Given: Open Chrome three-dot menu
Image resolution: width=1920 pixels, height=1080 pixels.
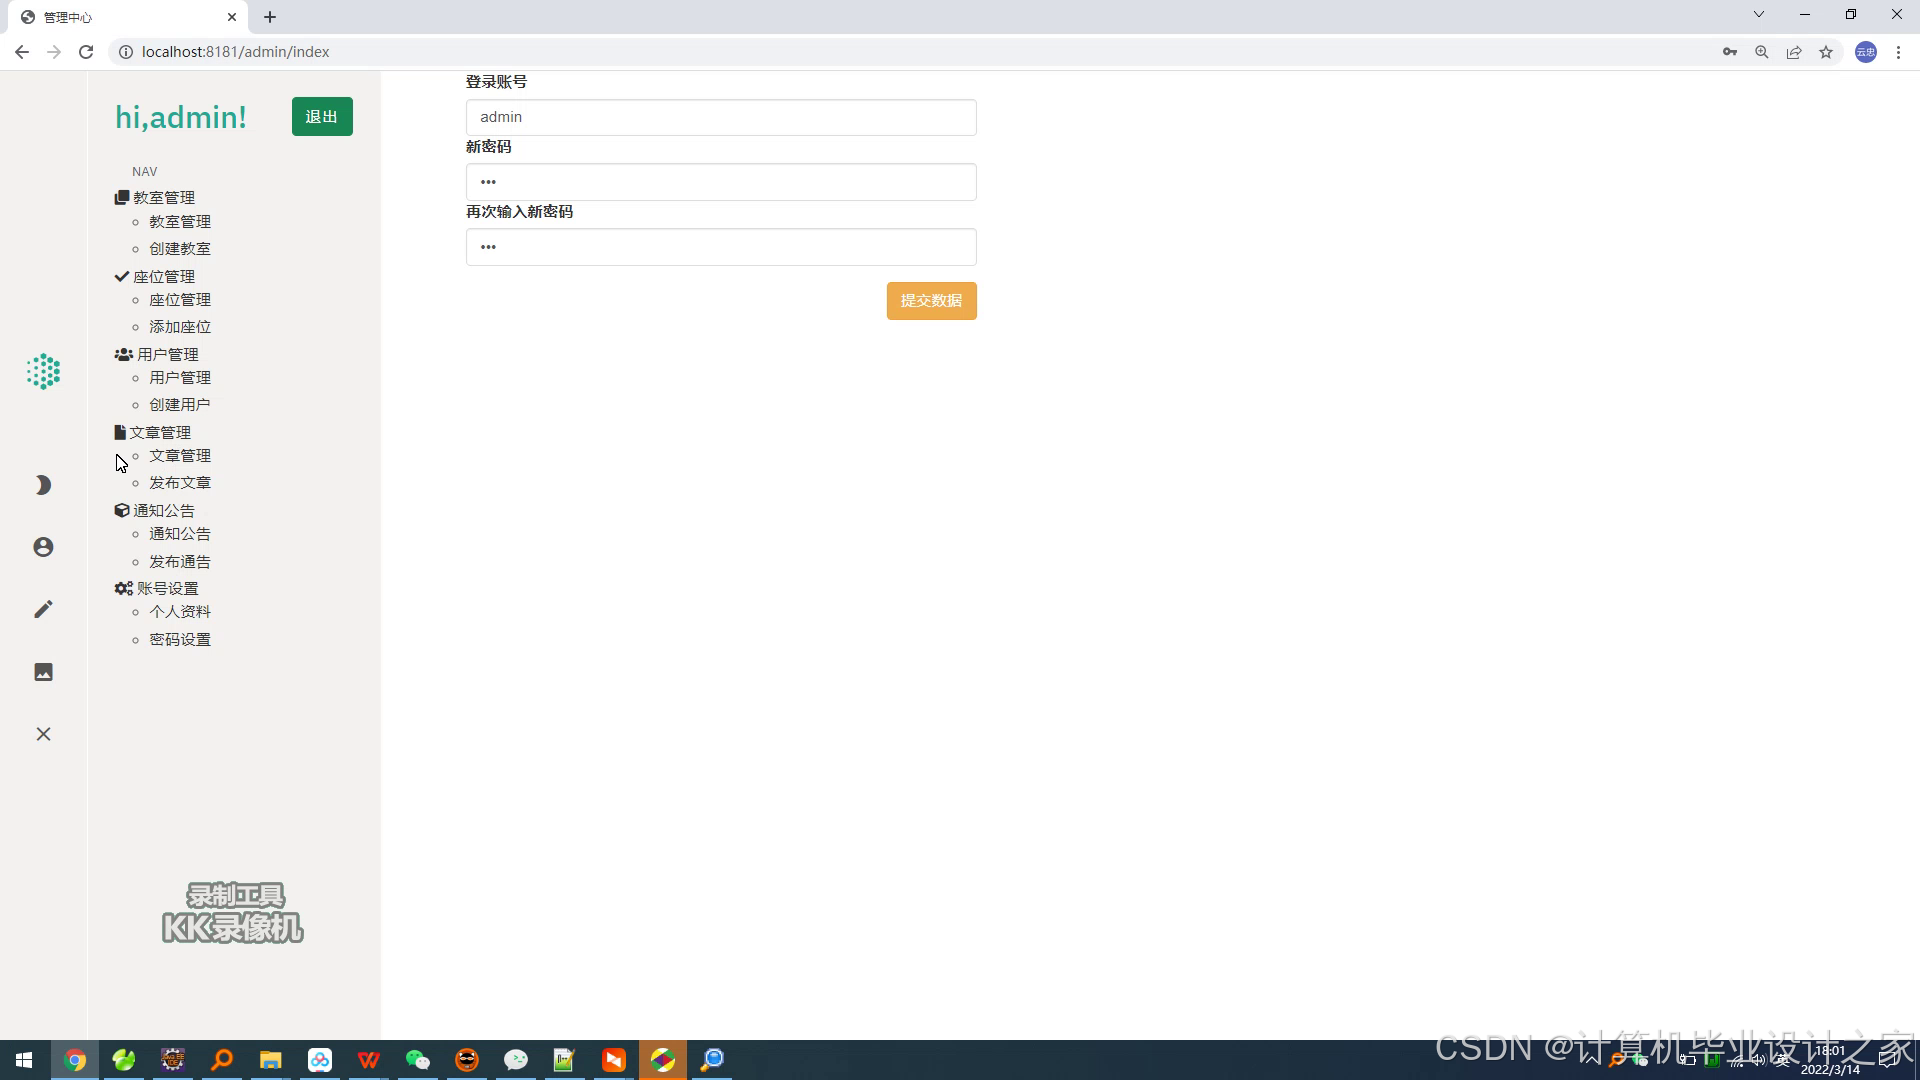Looking at the screenshot, I should [x=1898, y=52].
